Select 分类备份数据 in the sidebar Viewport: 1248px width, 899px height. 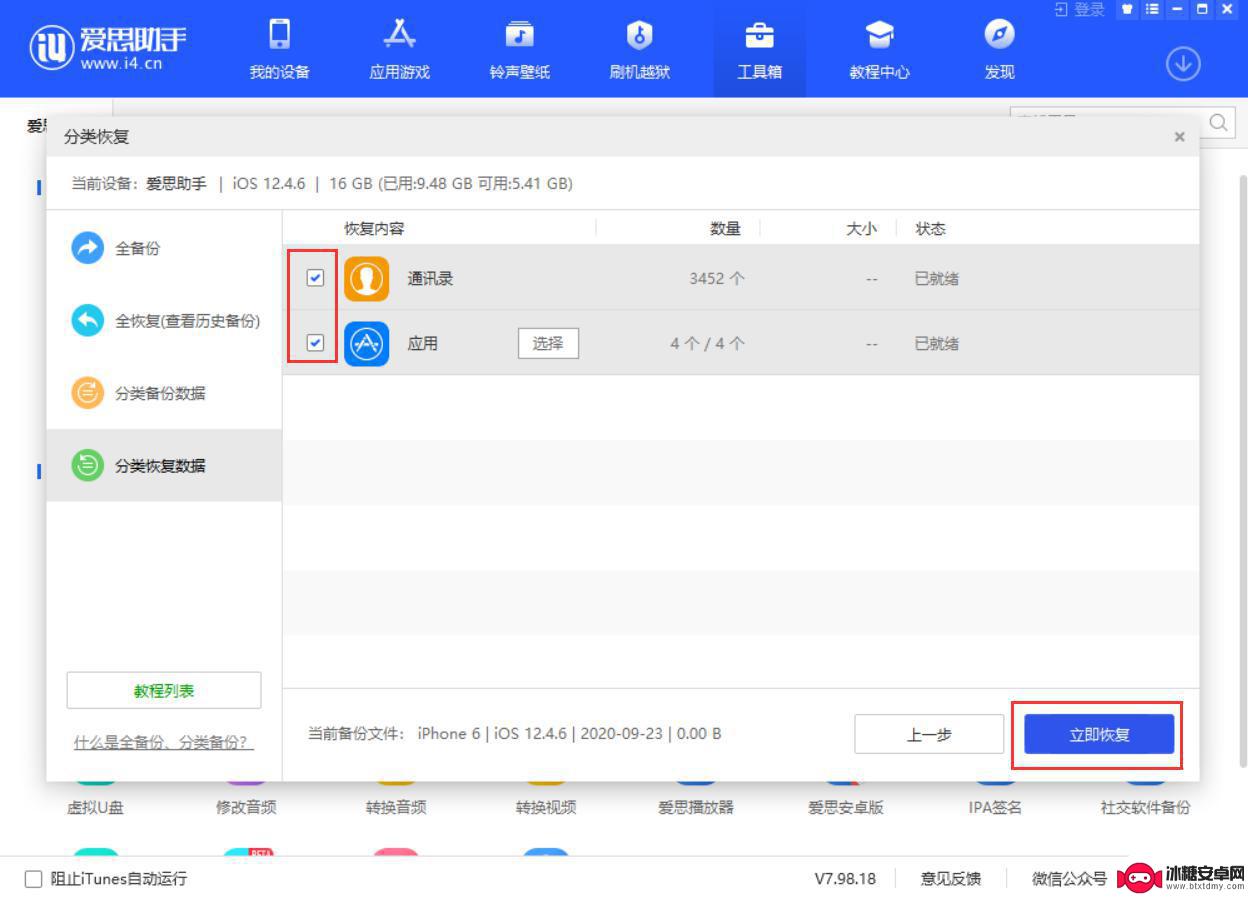coord(164,393)
